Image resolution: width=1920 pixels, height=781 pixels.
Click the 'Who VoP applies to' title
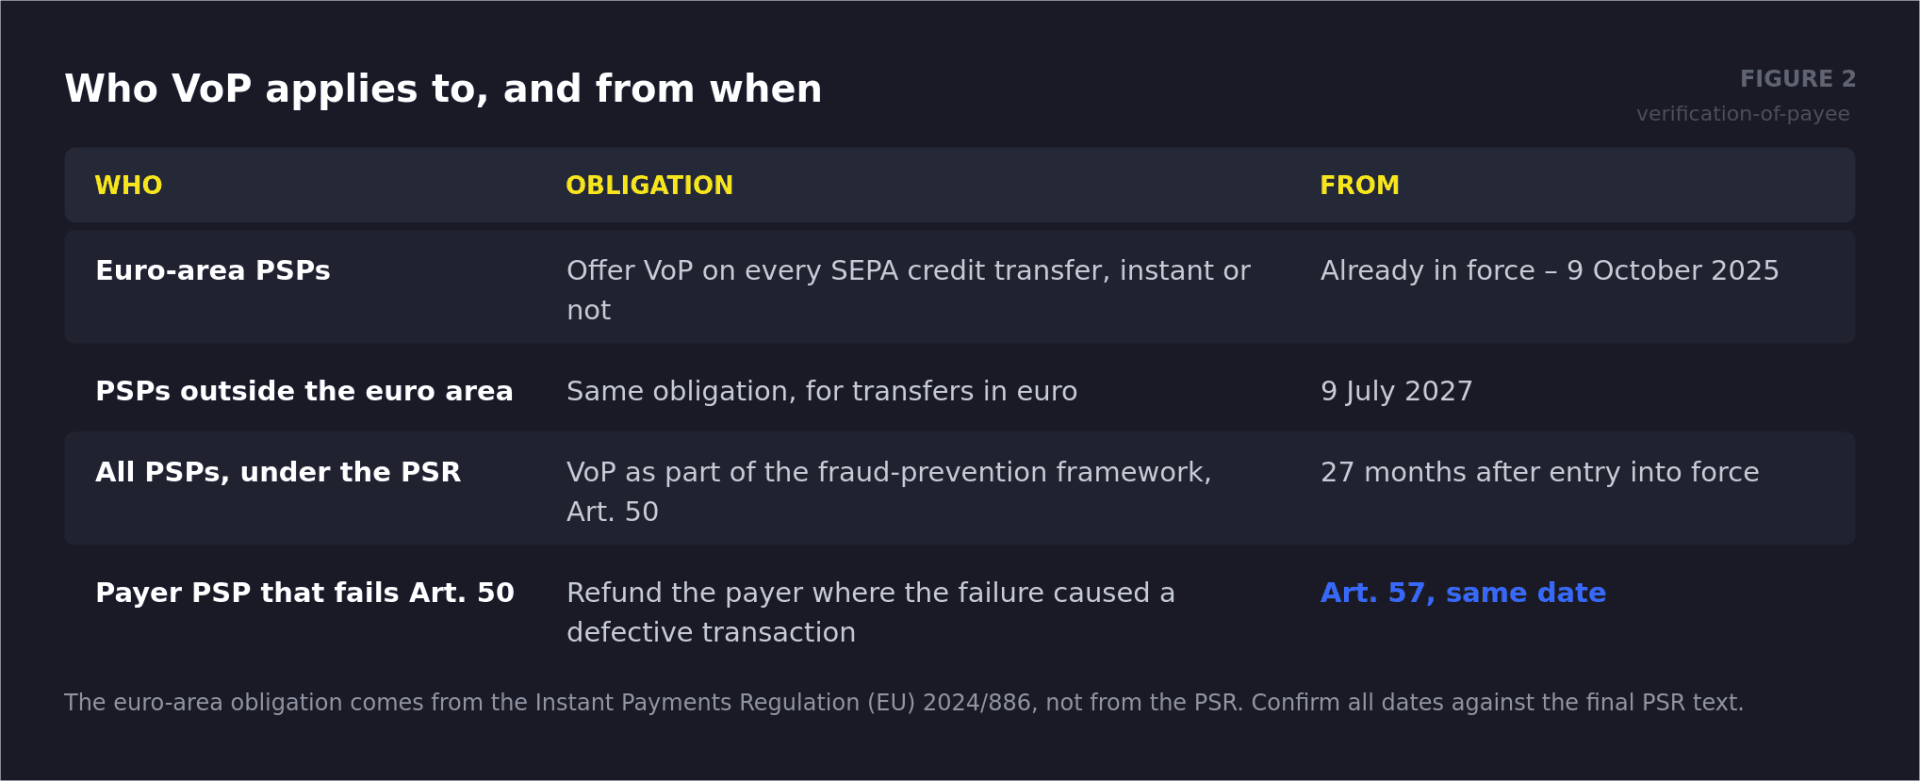pos(443,89)
